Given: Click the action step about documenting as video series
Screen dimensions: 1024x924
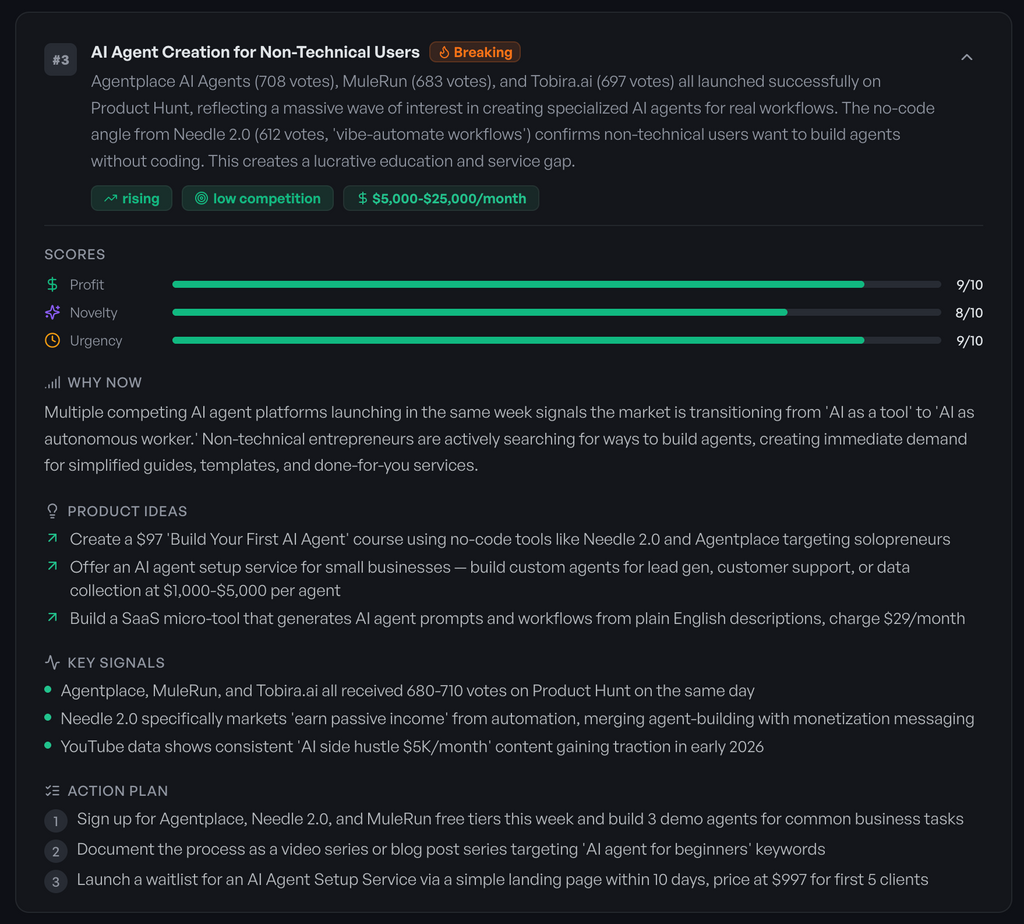Looking at the screenshot, I should (x=451, y=850).
